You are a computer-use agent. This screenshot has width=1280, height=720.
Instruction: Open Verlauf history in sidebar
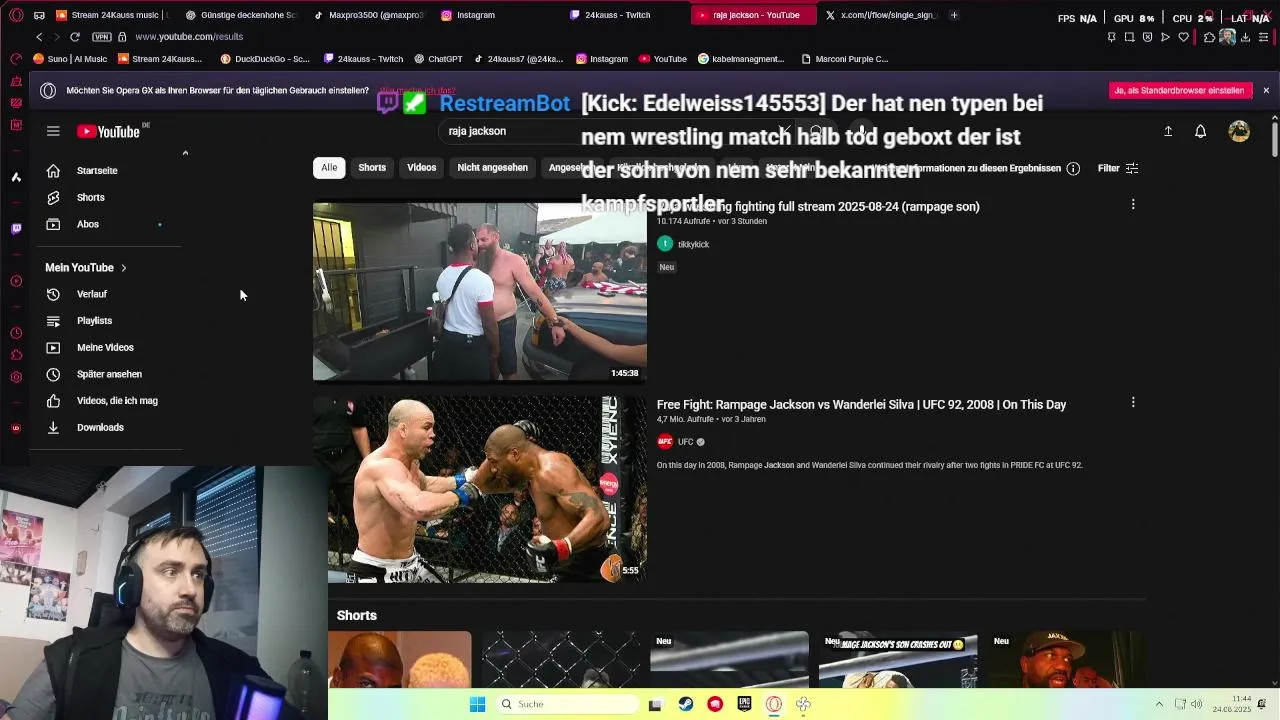(x=108, y=294)
